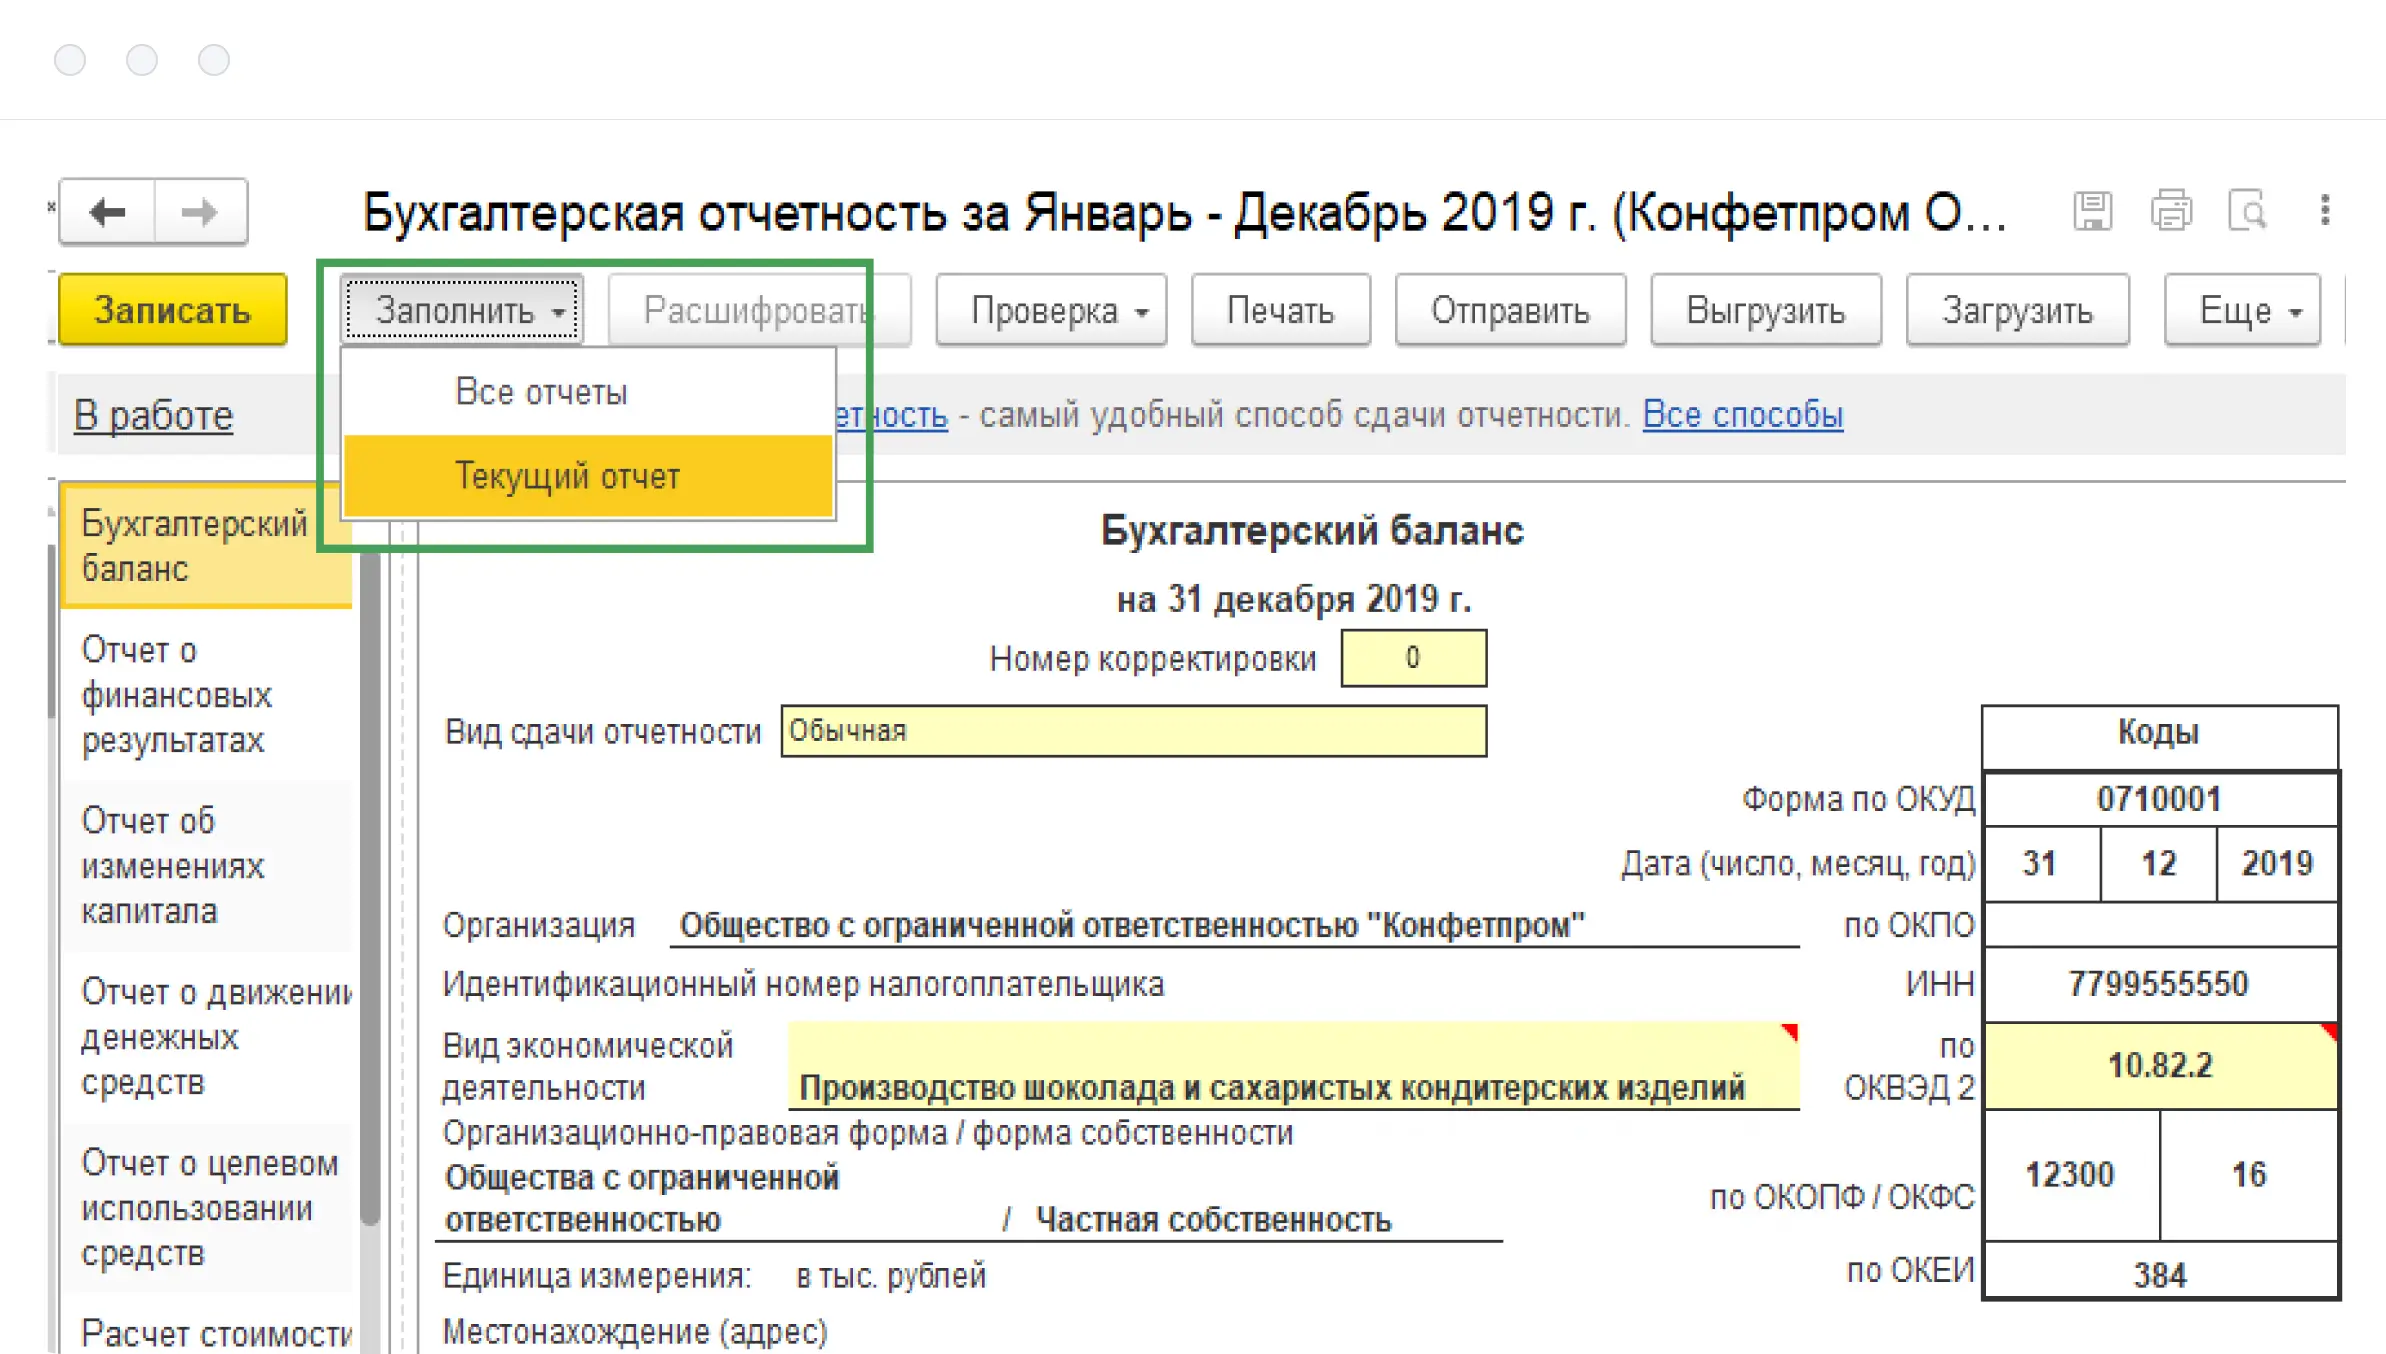The height and width of the screenshot is (1354, 2386).
Task: Click the Номер корректировки field
Action: tap(1413, 658)
